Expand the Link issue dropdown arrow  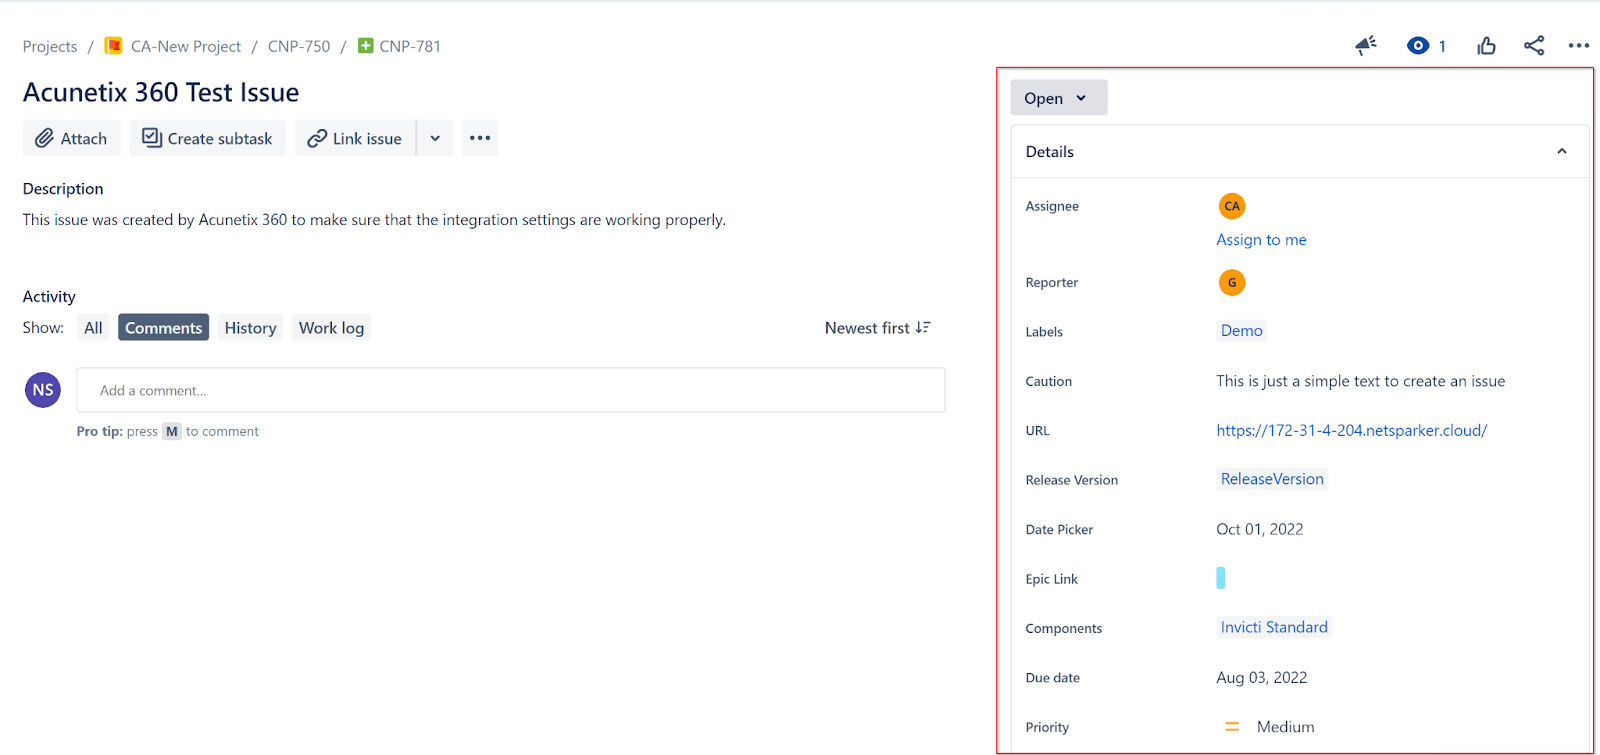pyautogui.click(x=435, y=138)
